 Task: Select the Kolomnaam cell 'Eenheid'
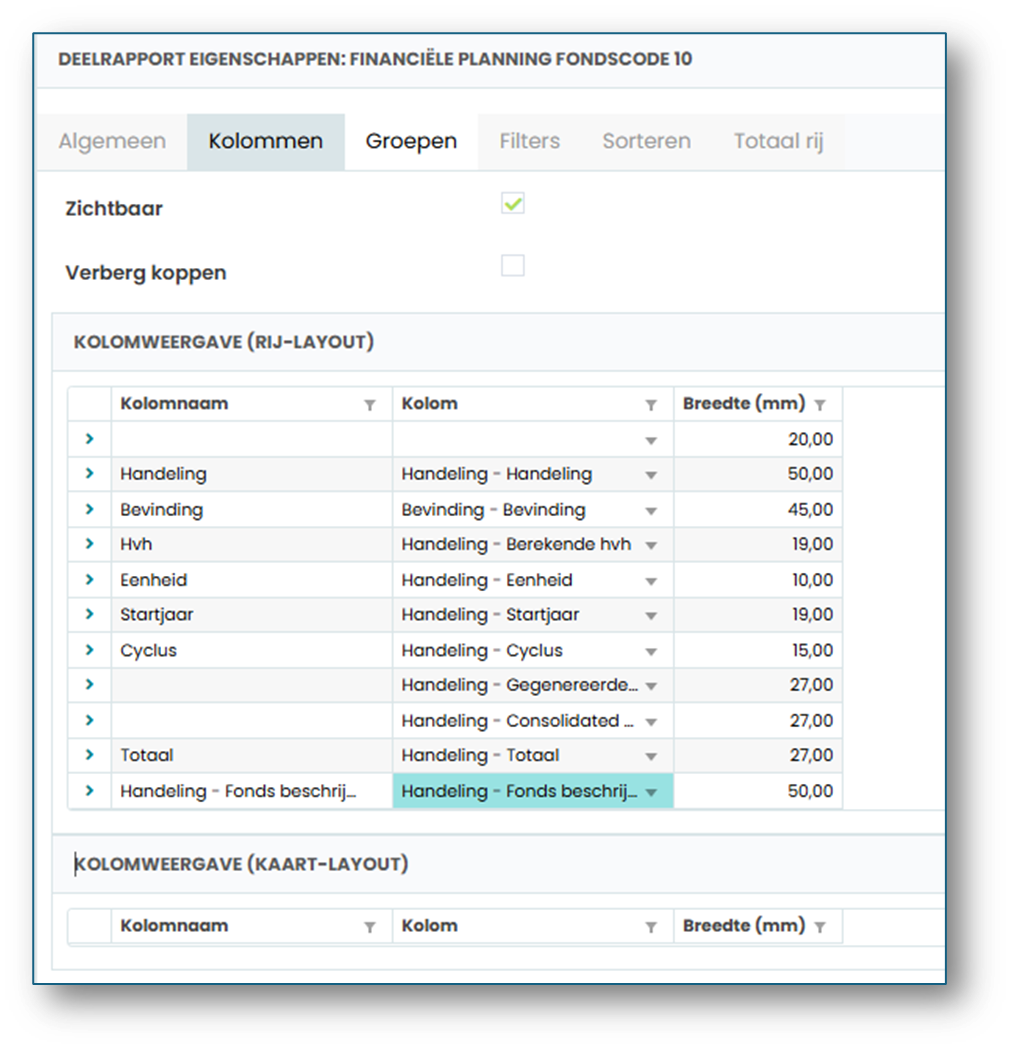point(252,579)
